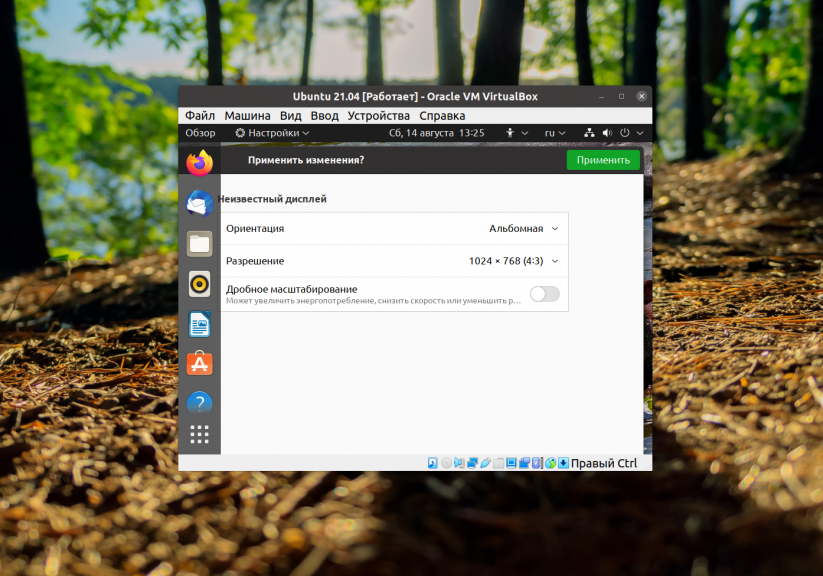Open the Help question mark icon
The height and width of the screenshot is (576, 823).
click(x=199, y=403)
